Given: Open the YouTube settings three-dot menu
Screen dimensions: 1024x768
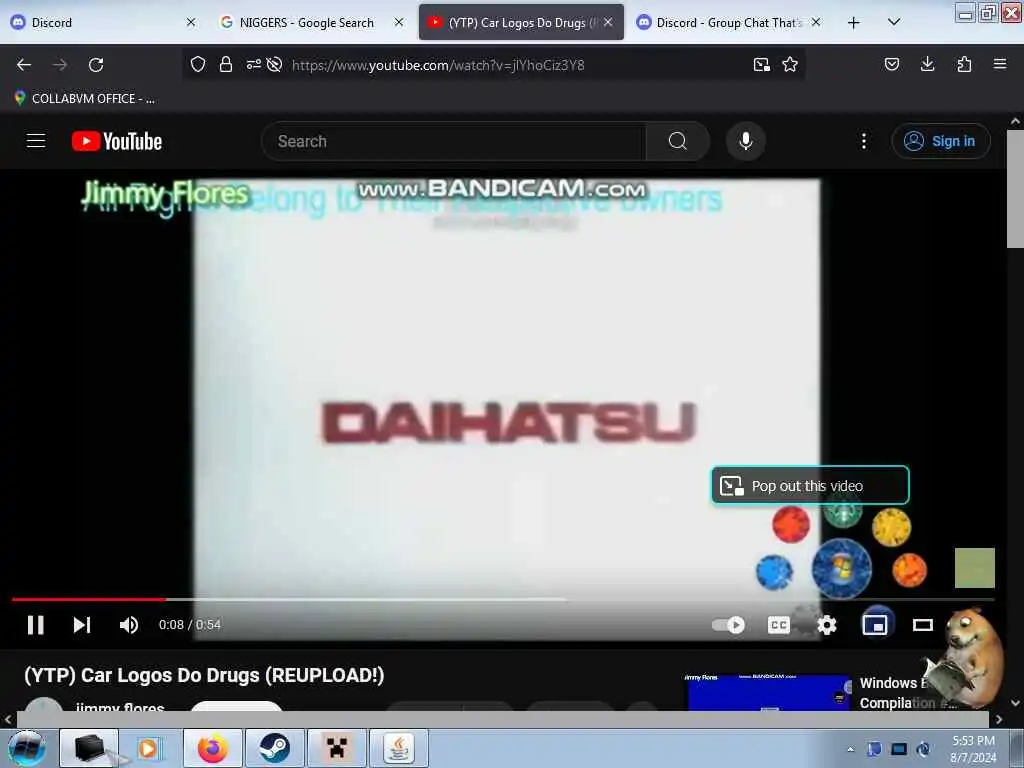Looking at the screenshot, I should [x=864, y=141].
